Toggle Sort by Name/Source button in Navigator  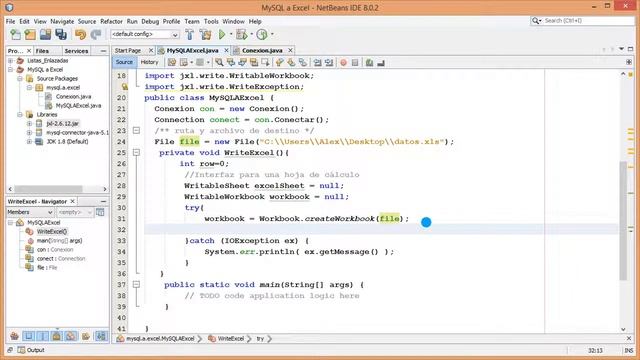[x=101, y=336]
